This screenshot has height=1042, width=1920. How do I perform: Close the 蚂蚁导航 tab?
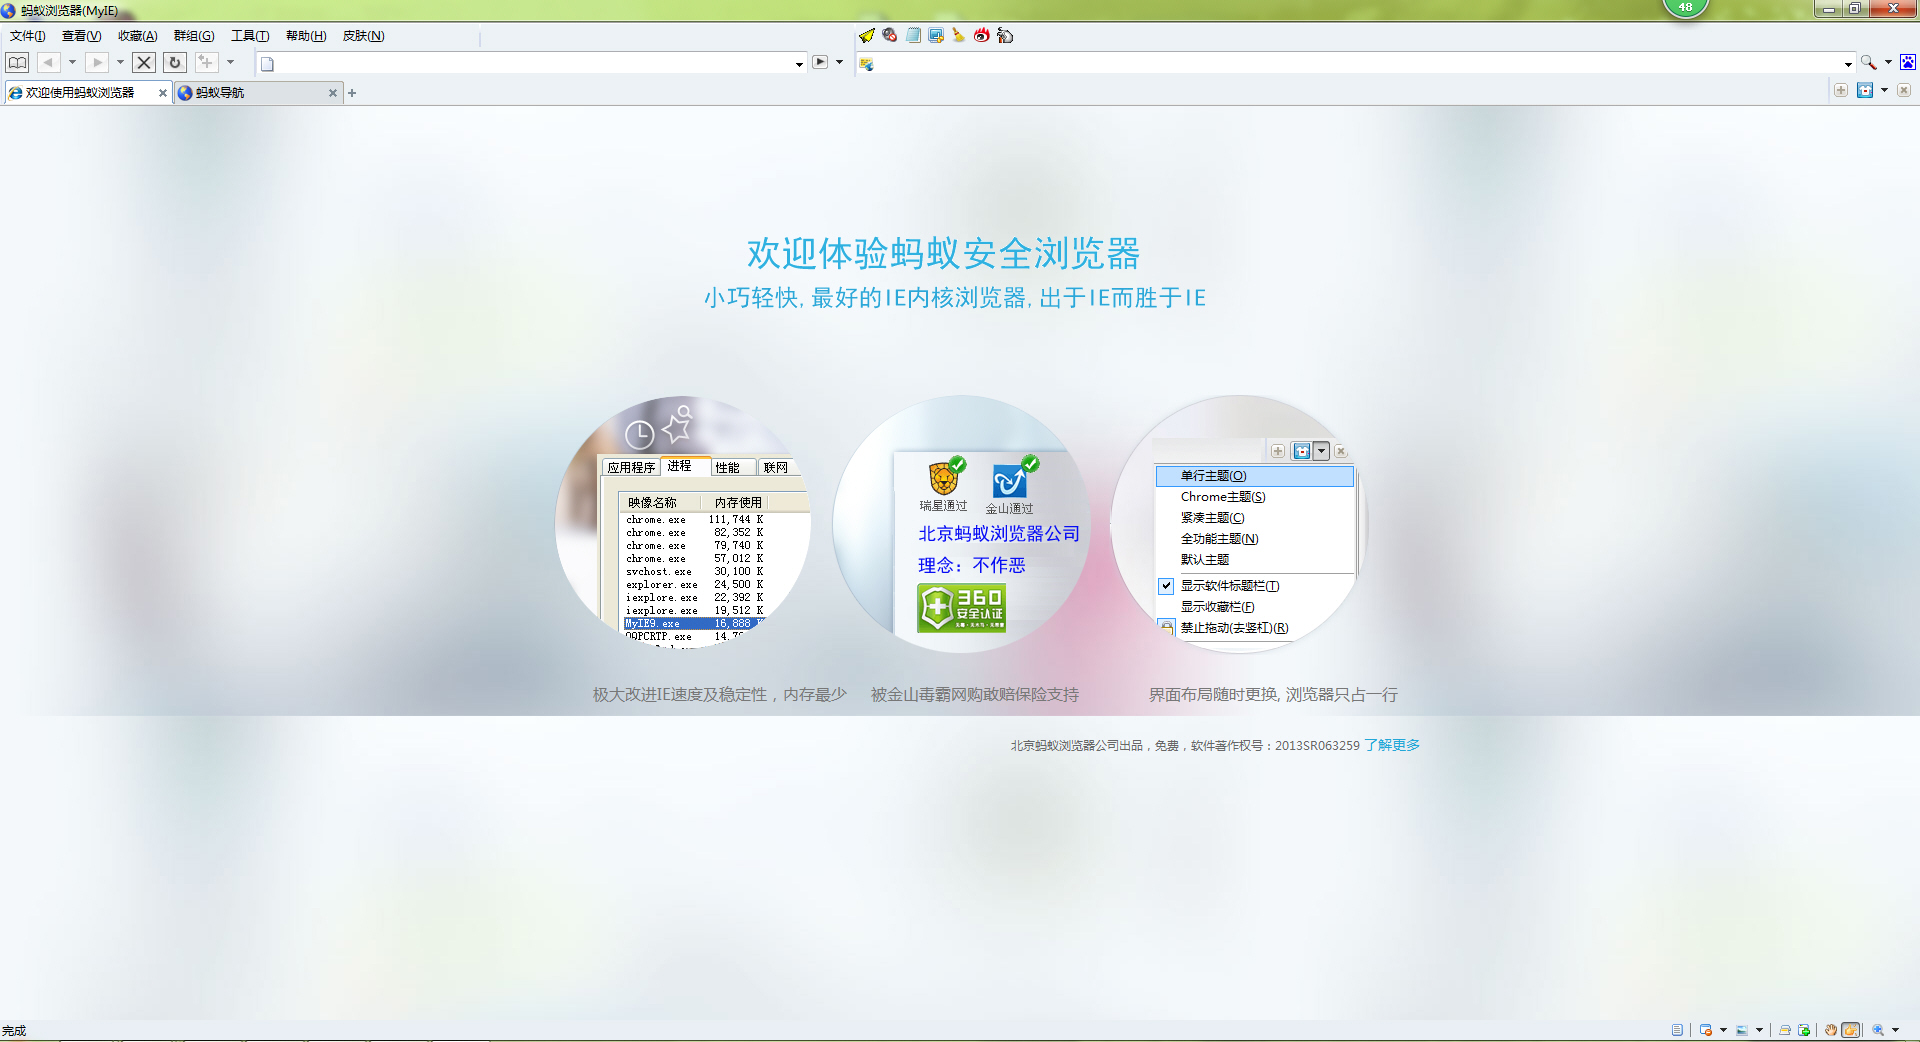(333, 93)
